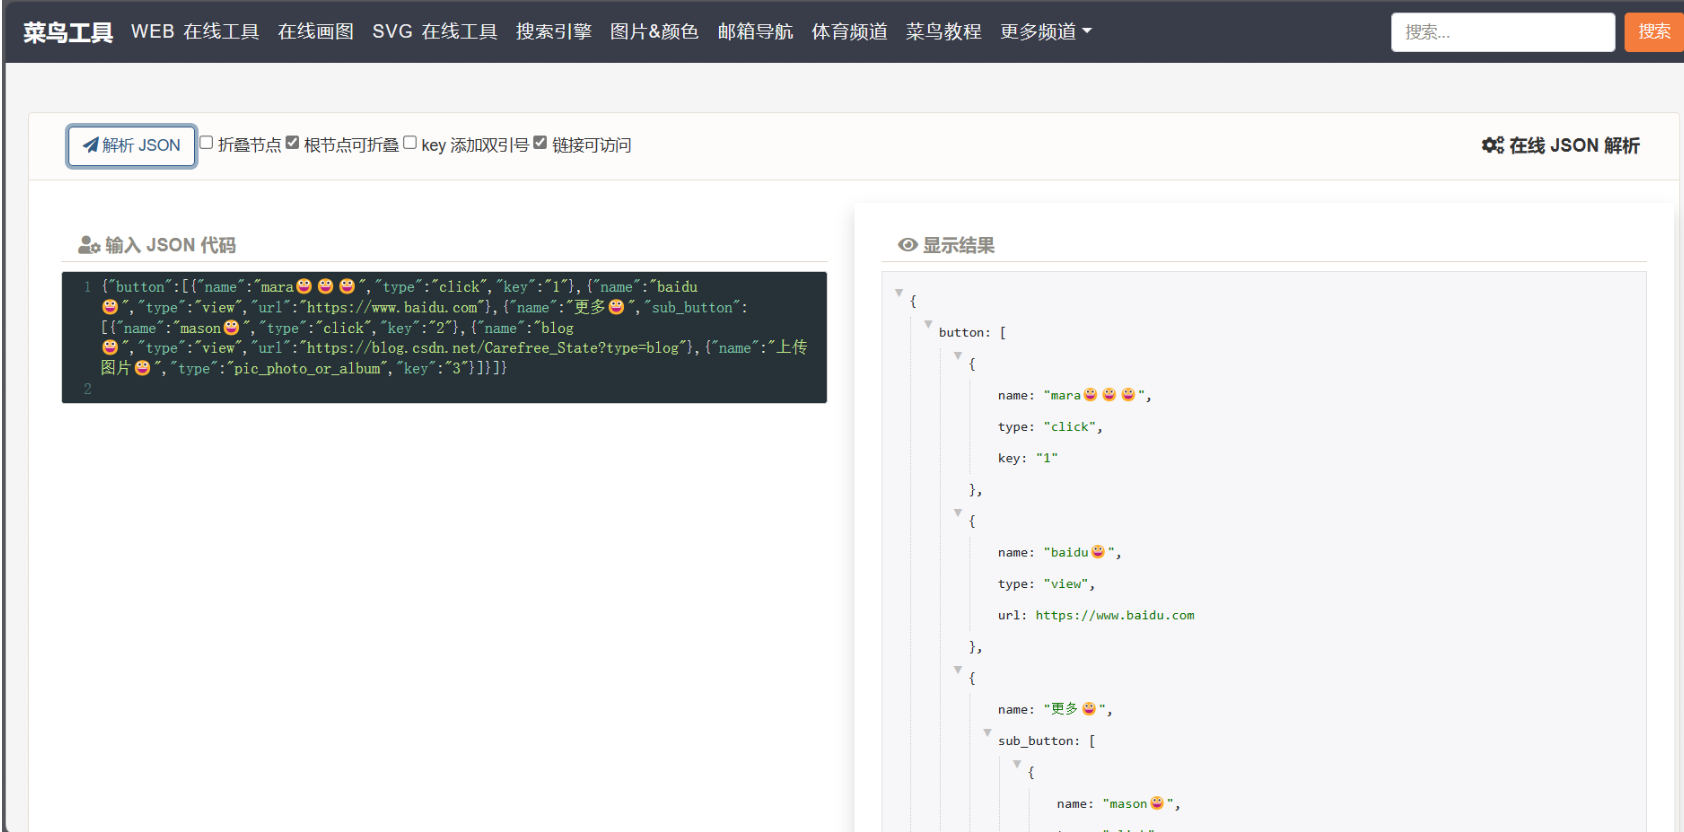Click the name "mason" value in results
This screenshot has width=1684, height=832.
tap(1138, 804)
